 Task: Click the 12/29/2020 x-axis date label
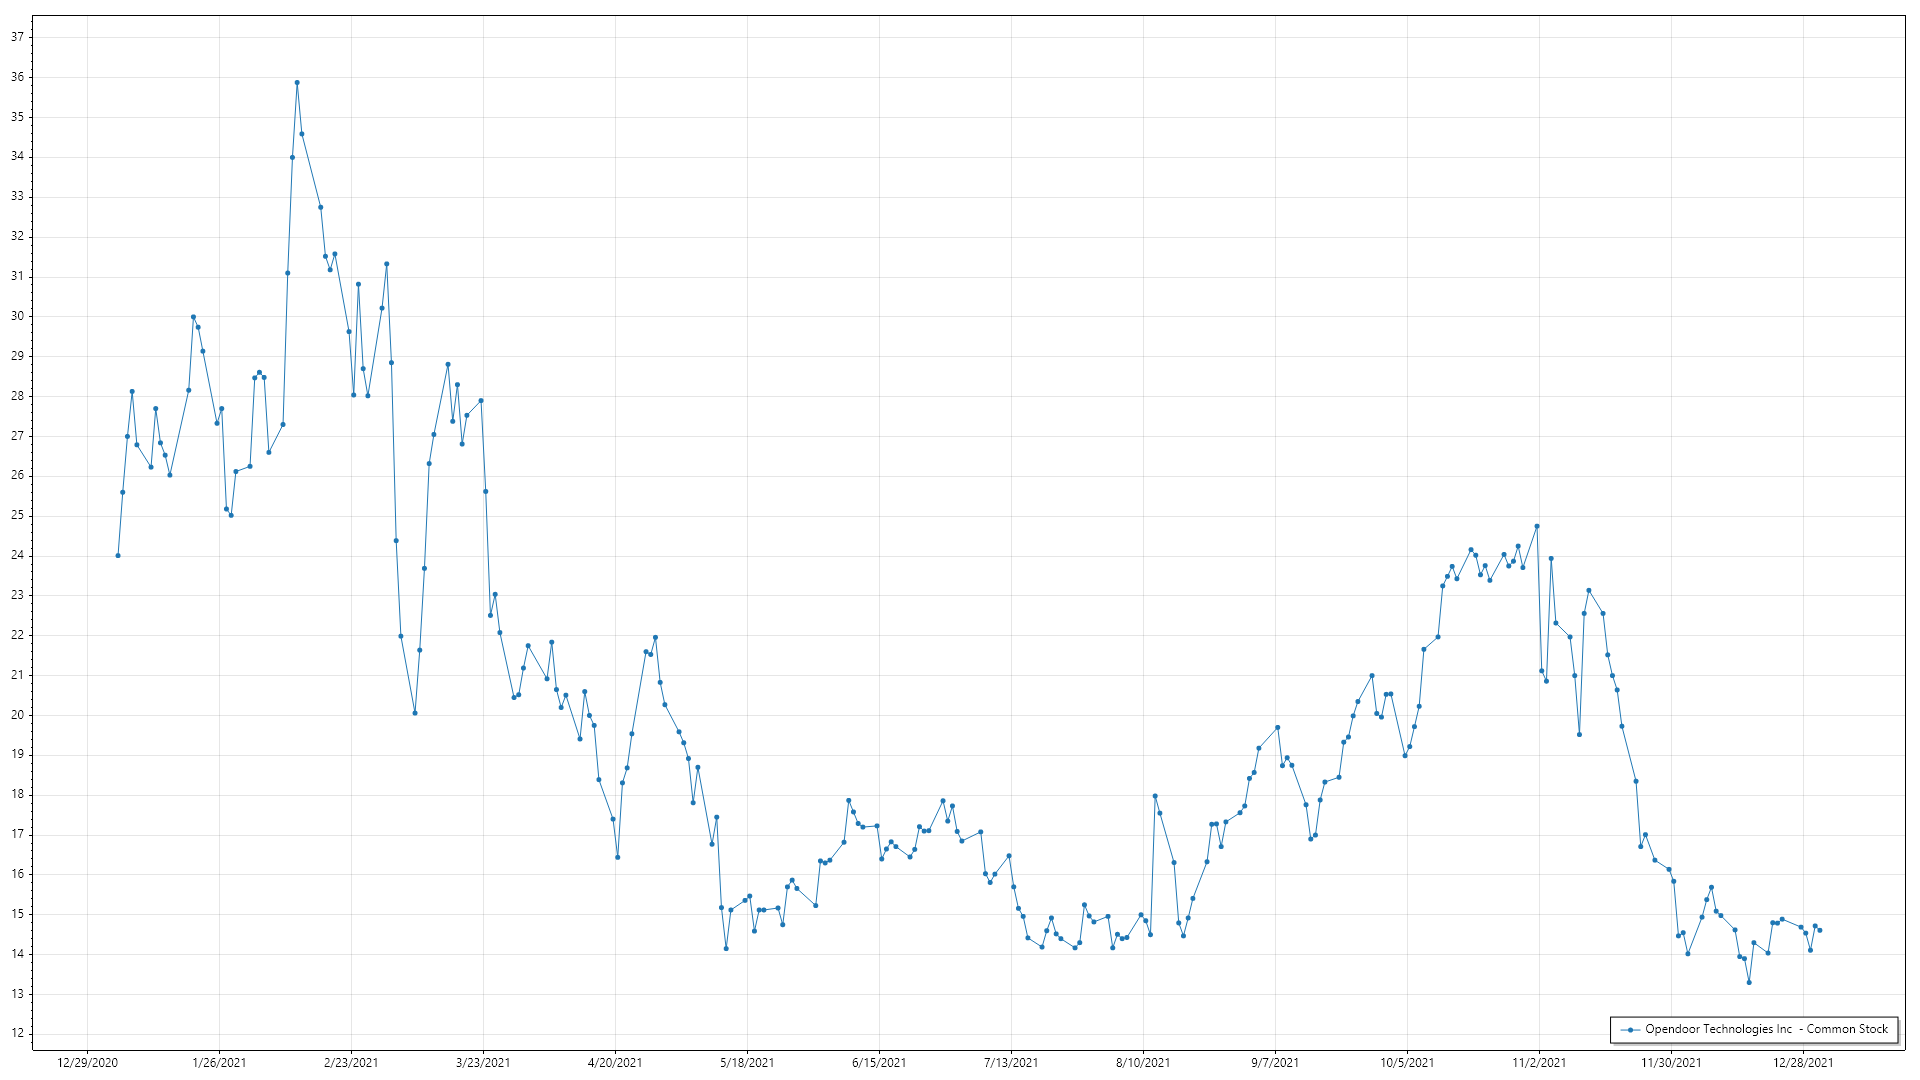pos(87,1063)
